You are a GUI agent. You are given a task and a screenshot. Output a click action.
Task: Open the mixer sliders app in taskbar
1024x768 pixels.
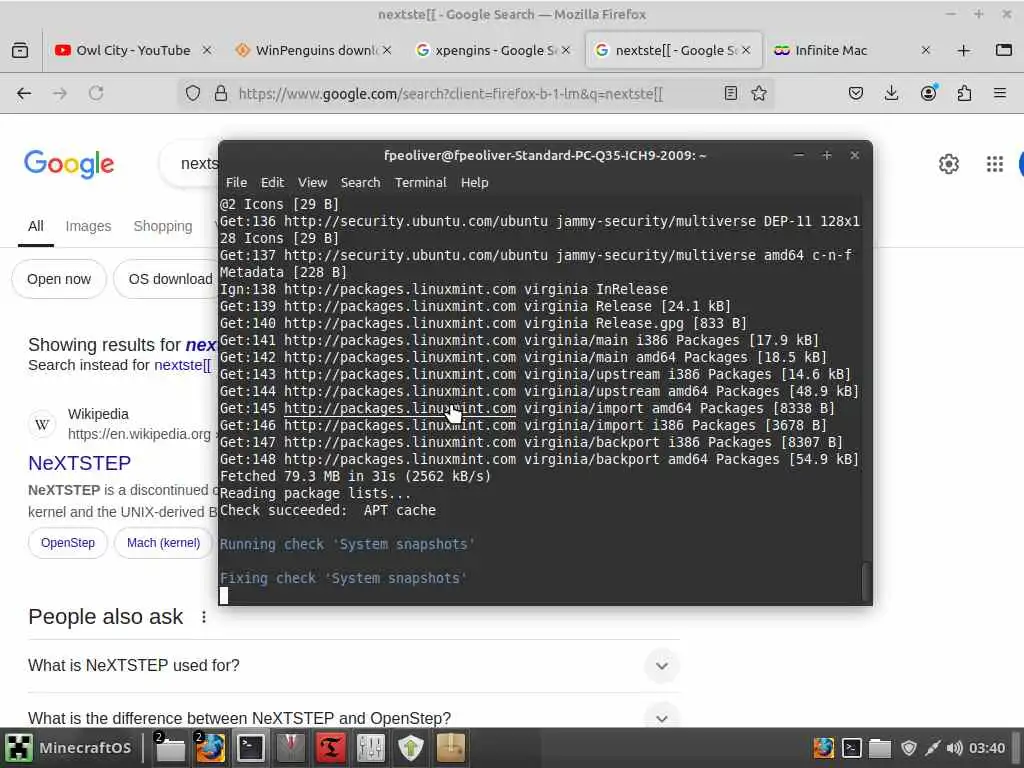click(x=370, y=748)
